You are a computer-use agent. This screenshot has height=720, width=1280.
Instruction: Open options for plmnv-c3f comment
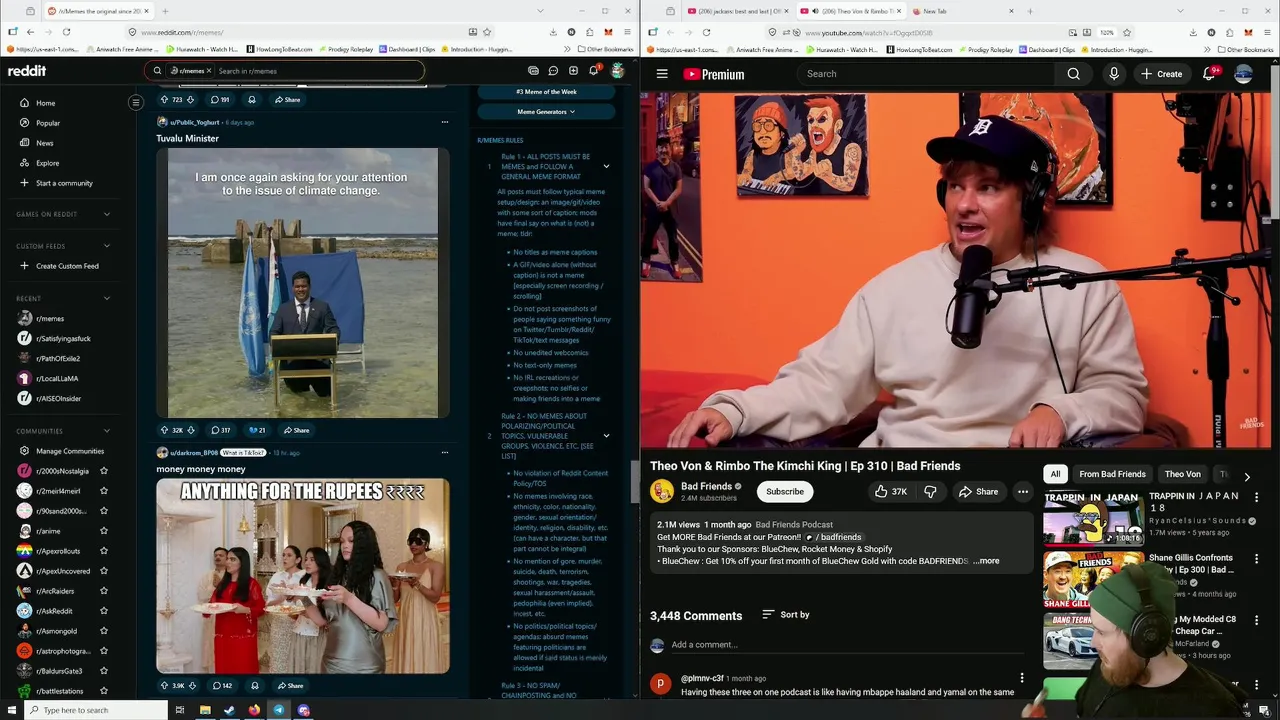tap(1021, 678)
